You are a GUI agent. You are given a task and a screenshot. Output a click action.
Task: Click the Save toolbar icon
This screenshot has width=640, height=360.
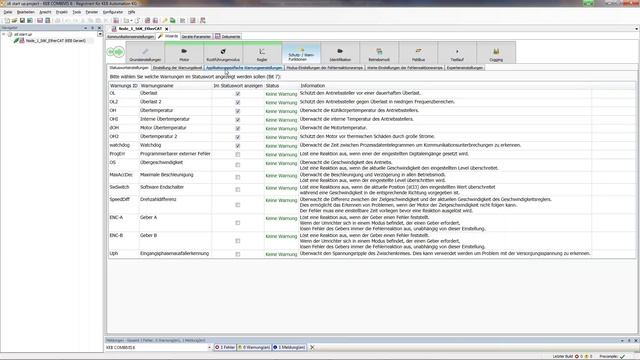point(22,20)
